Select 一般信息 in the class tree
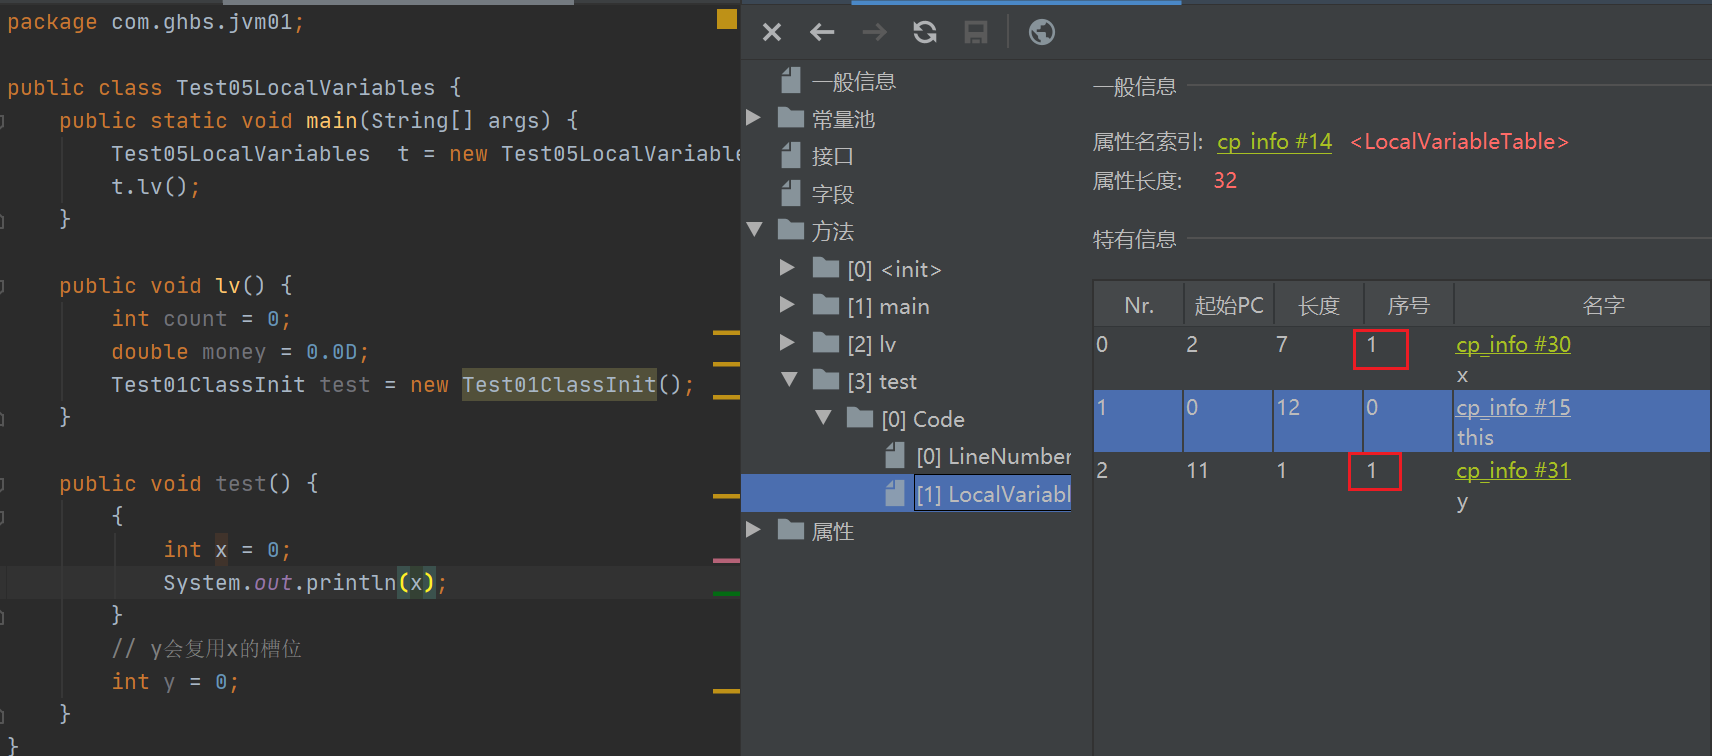 854,81
